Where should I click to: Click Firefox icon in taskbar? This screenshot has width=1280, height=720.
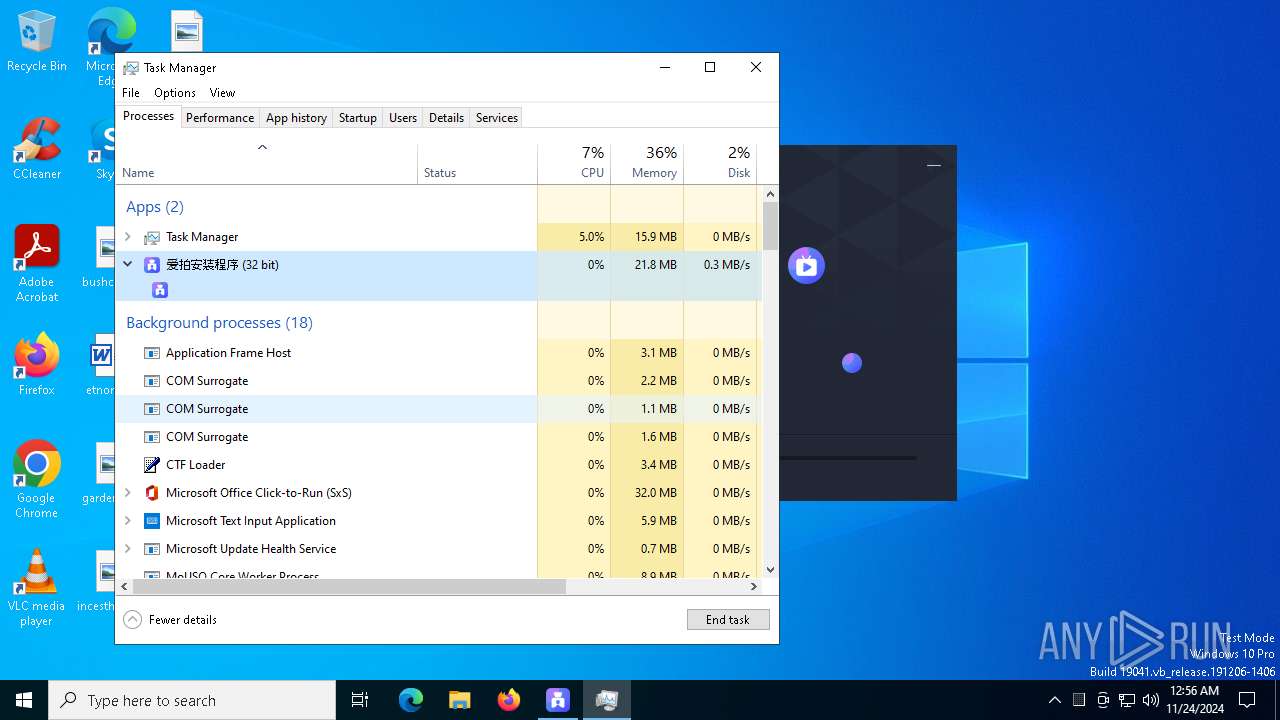pos(509,700)
